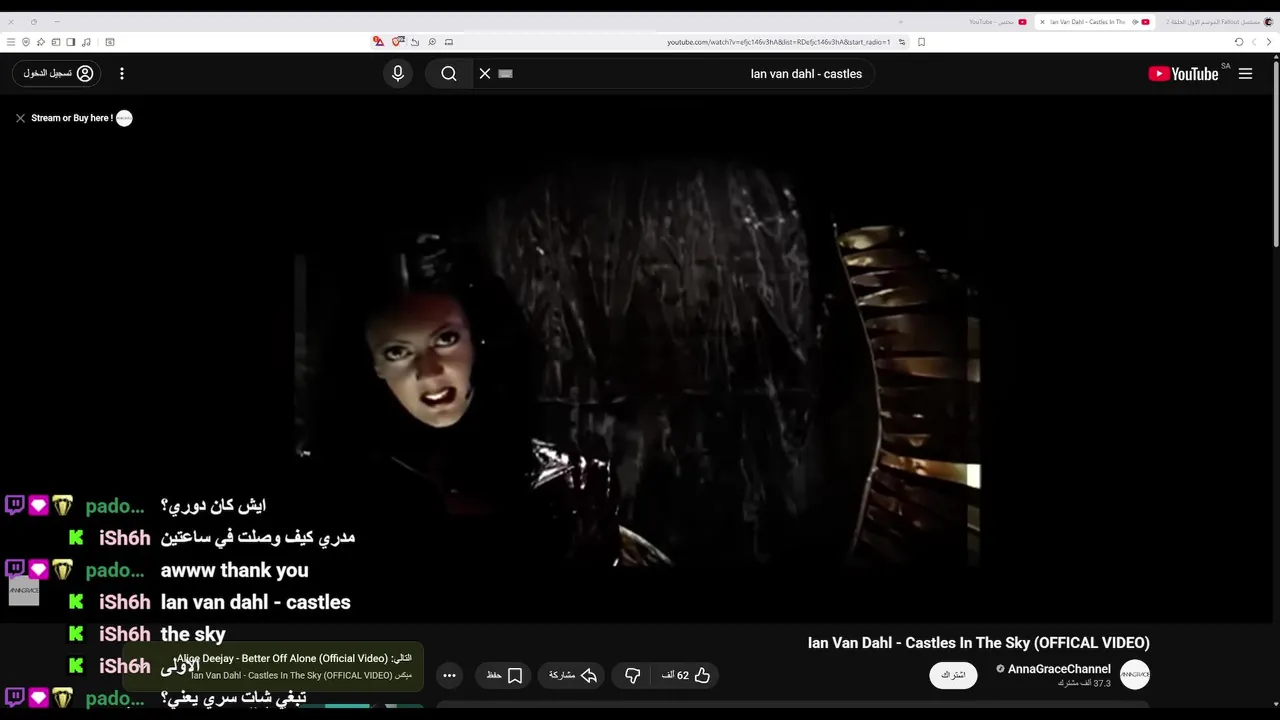Click the next-up 'Alice Deejay - Better Off Alone' popup

[x=274, y=667]
